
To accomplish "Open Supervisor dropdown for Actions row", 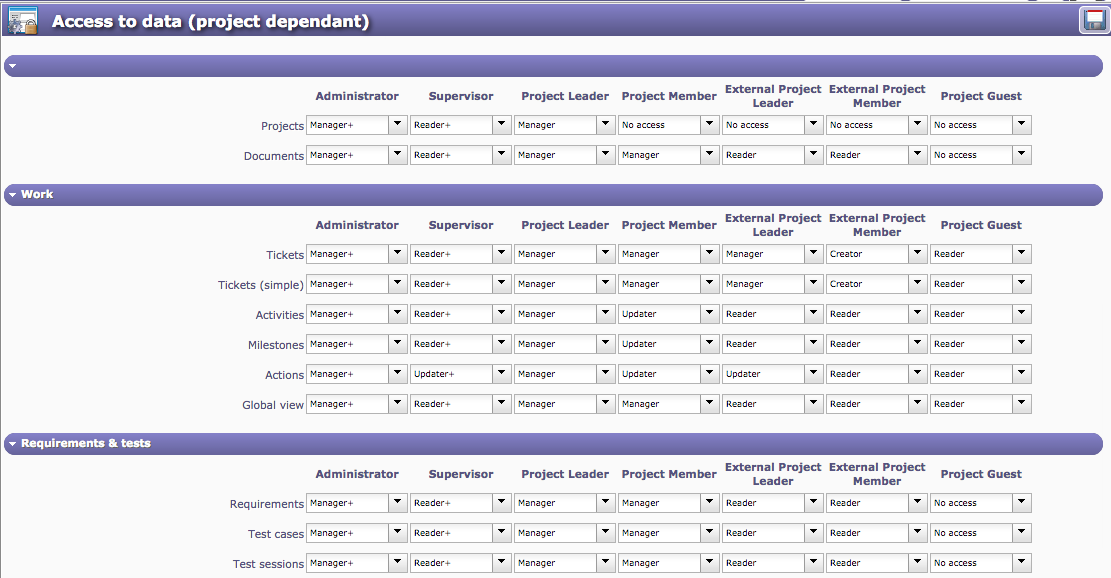I will pos(501,374).
